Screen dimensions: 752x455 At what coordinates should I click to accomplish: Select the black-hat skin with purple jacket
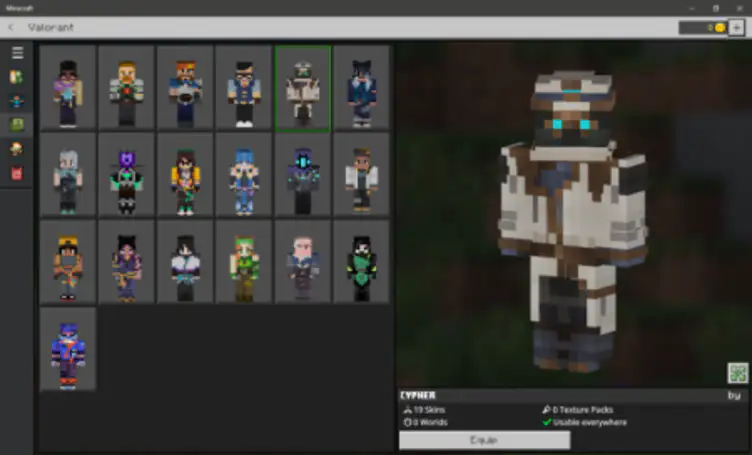[68, 88]
